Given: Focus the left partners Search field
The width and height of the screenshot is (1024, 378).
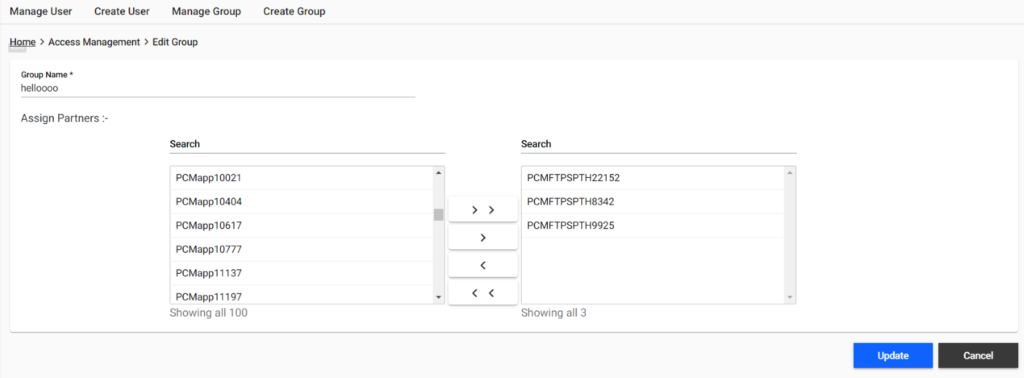Looking at the screenshot, I should tap(308, 144).
